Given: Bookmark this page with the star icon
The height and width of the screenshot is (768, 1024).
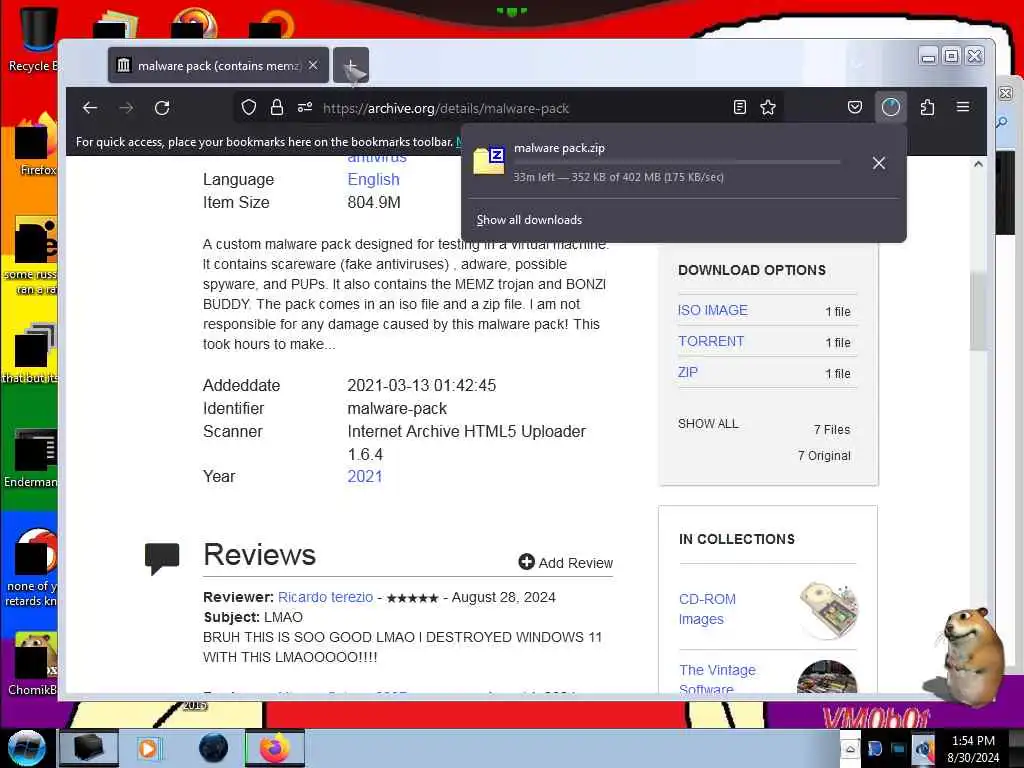Looking at the screenshot, I should point(768,107).
